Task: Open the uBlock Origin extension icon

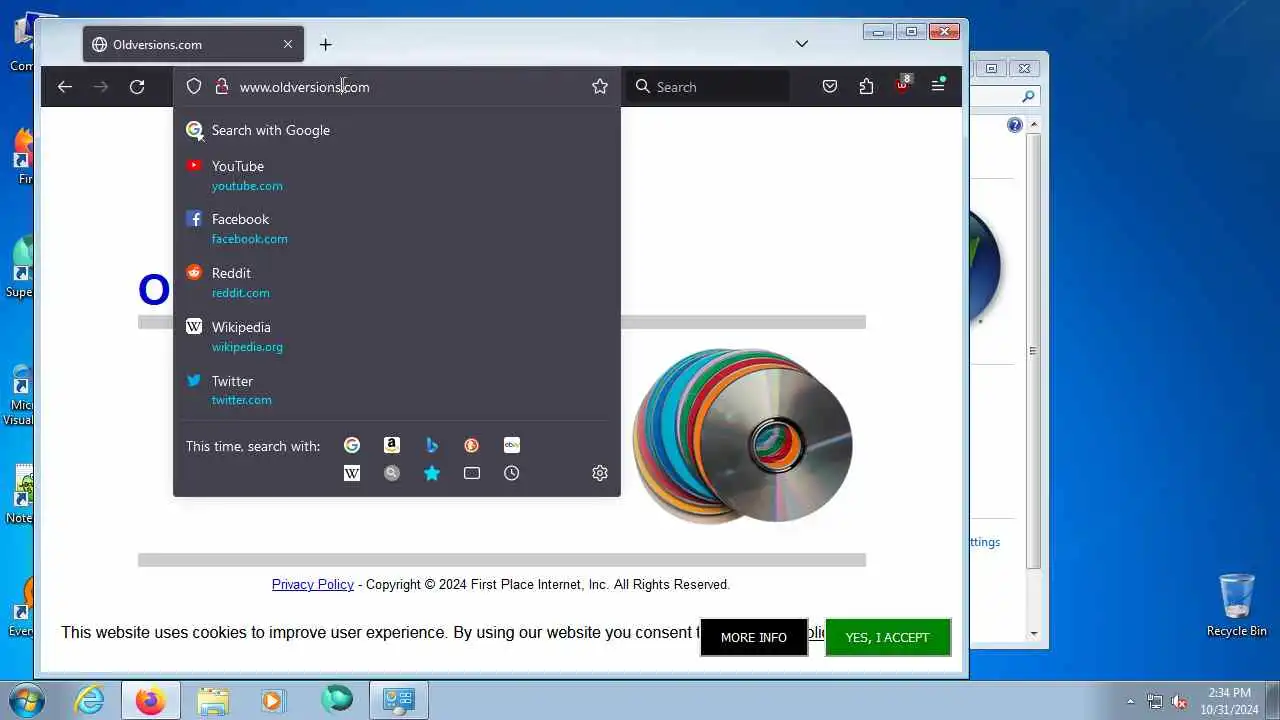Action: [903, 85]
